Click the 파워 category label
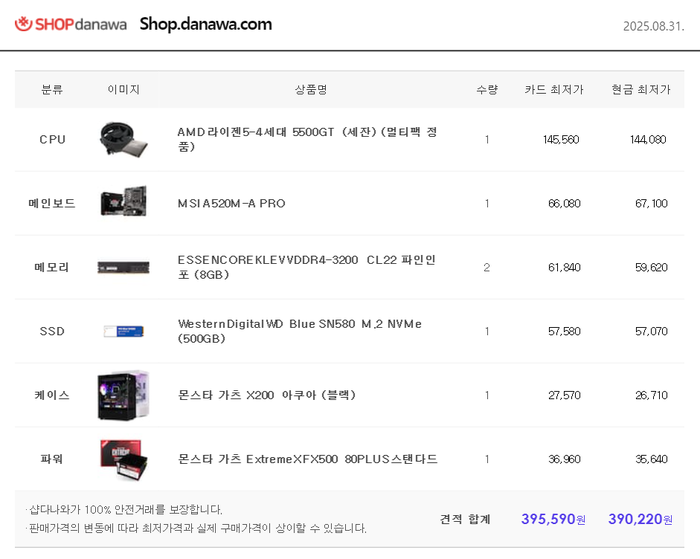The width and height of the screenshot is (700, 559). (52, 459)
